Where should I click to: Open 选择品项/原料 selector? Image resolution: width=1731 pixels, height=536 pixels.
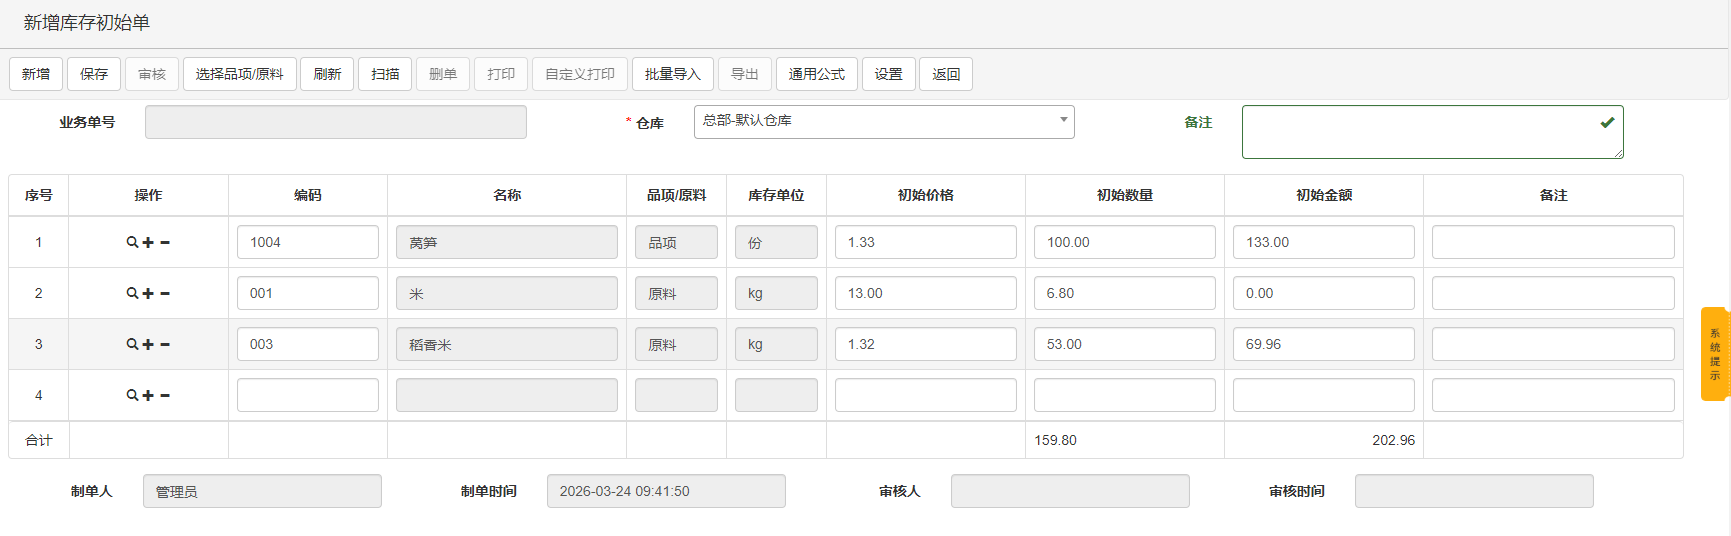pyautogui.click(x=239, y=74)
